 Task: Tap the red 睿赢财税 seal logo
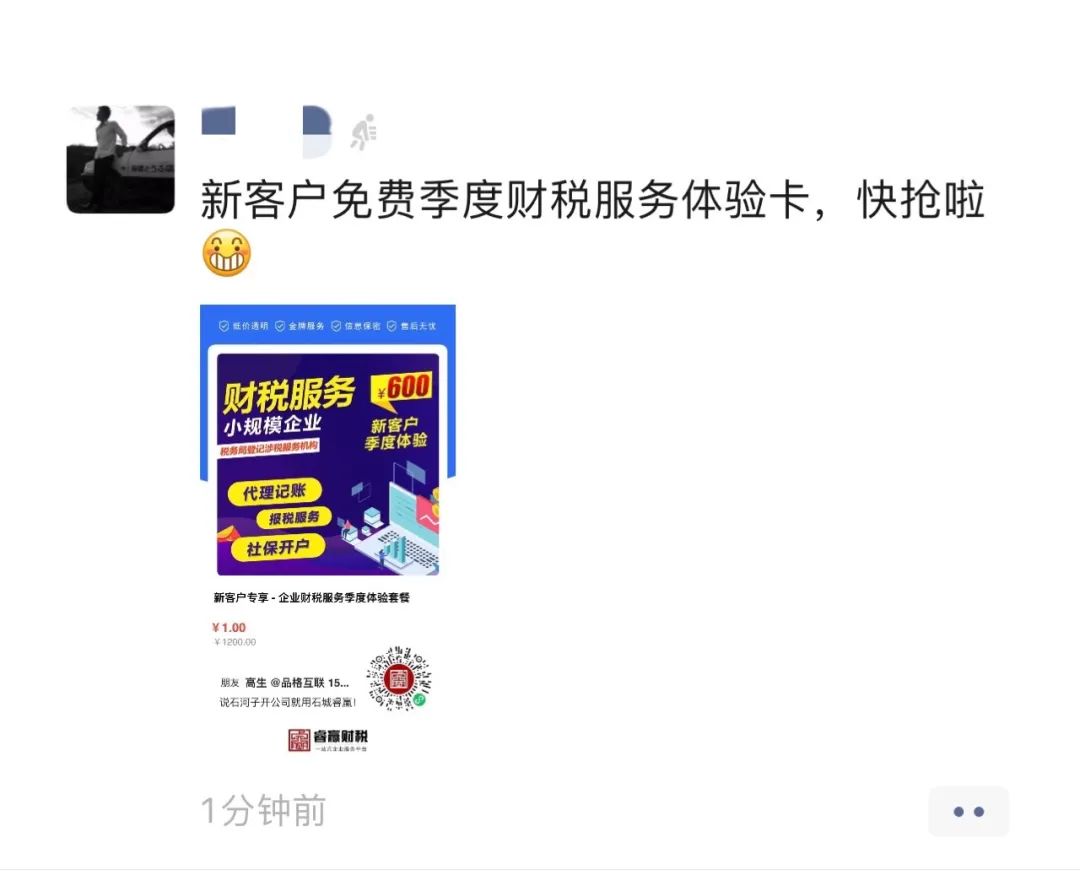[299, 740]
